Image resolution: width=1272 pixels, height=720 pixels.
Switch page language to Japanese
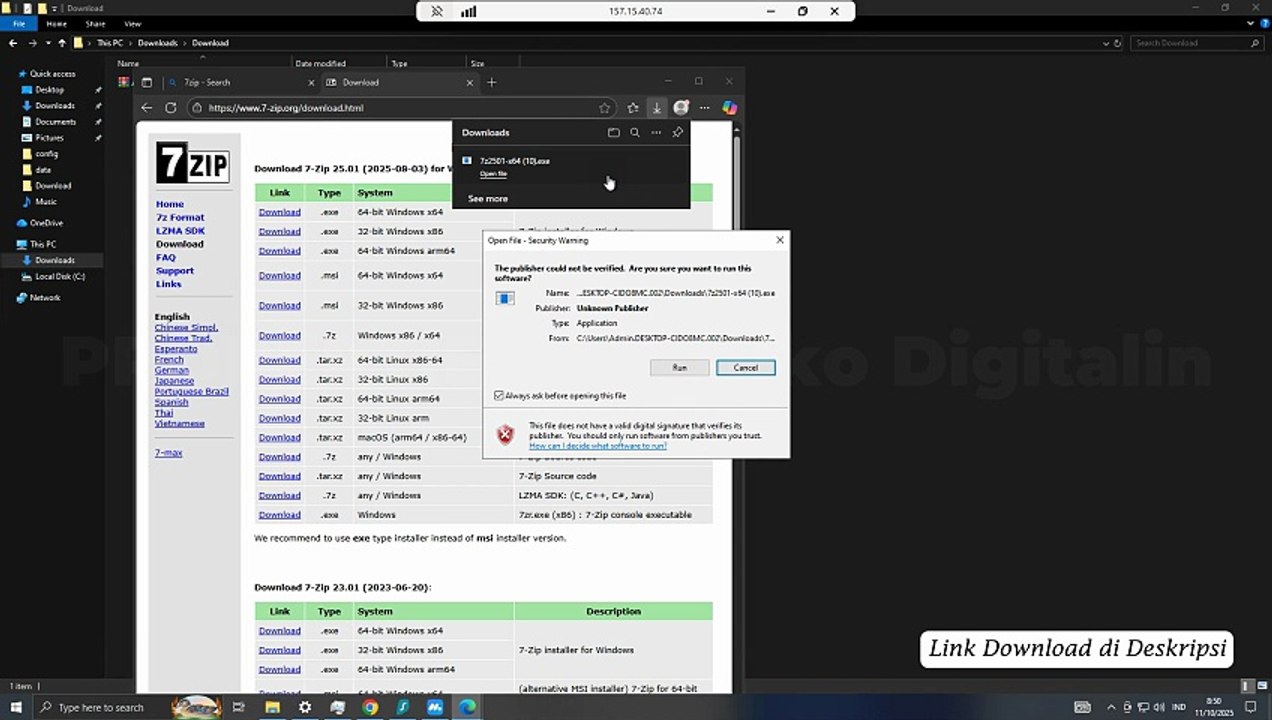(174, 381)
